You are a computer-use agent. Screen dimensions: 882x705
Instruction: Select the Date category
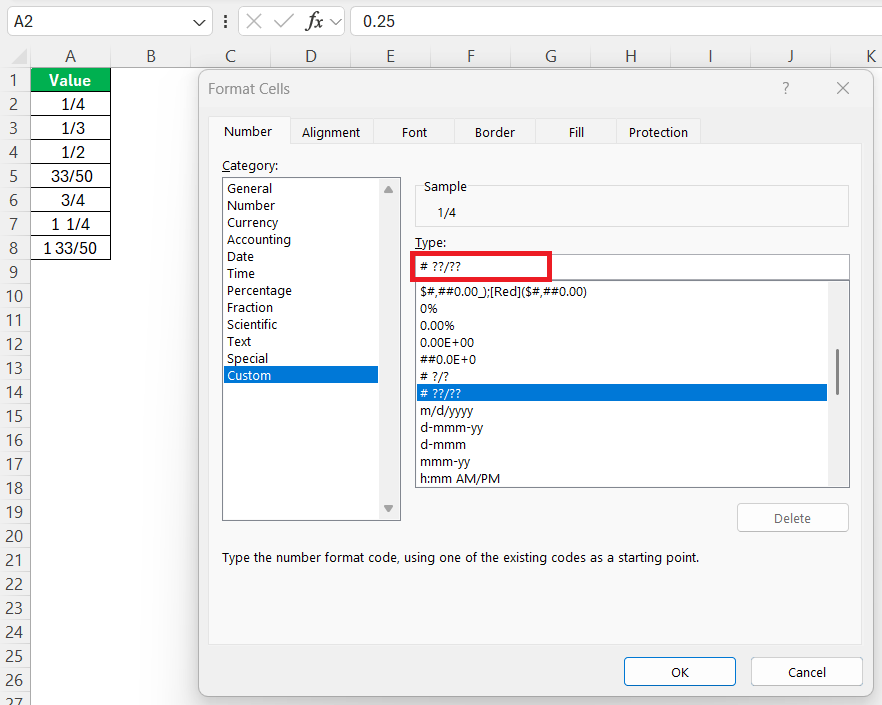click(x=301, y=257)
